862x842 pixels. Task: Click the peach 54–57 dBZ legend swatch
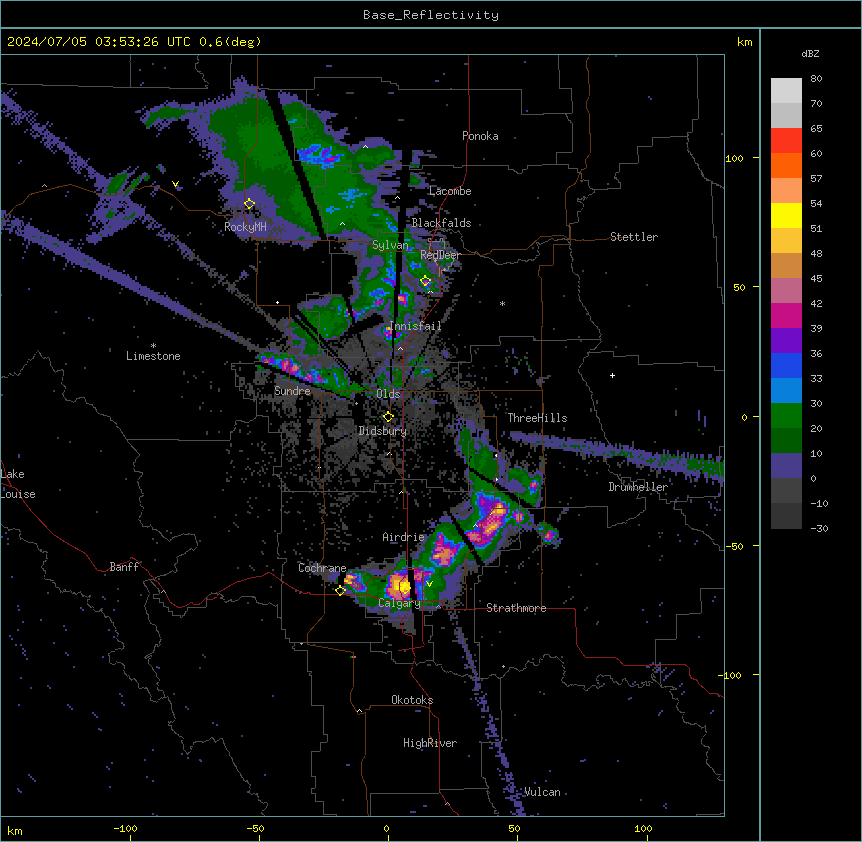[786, 191]
